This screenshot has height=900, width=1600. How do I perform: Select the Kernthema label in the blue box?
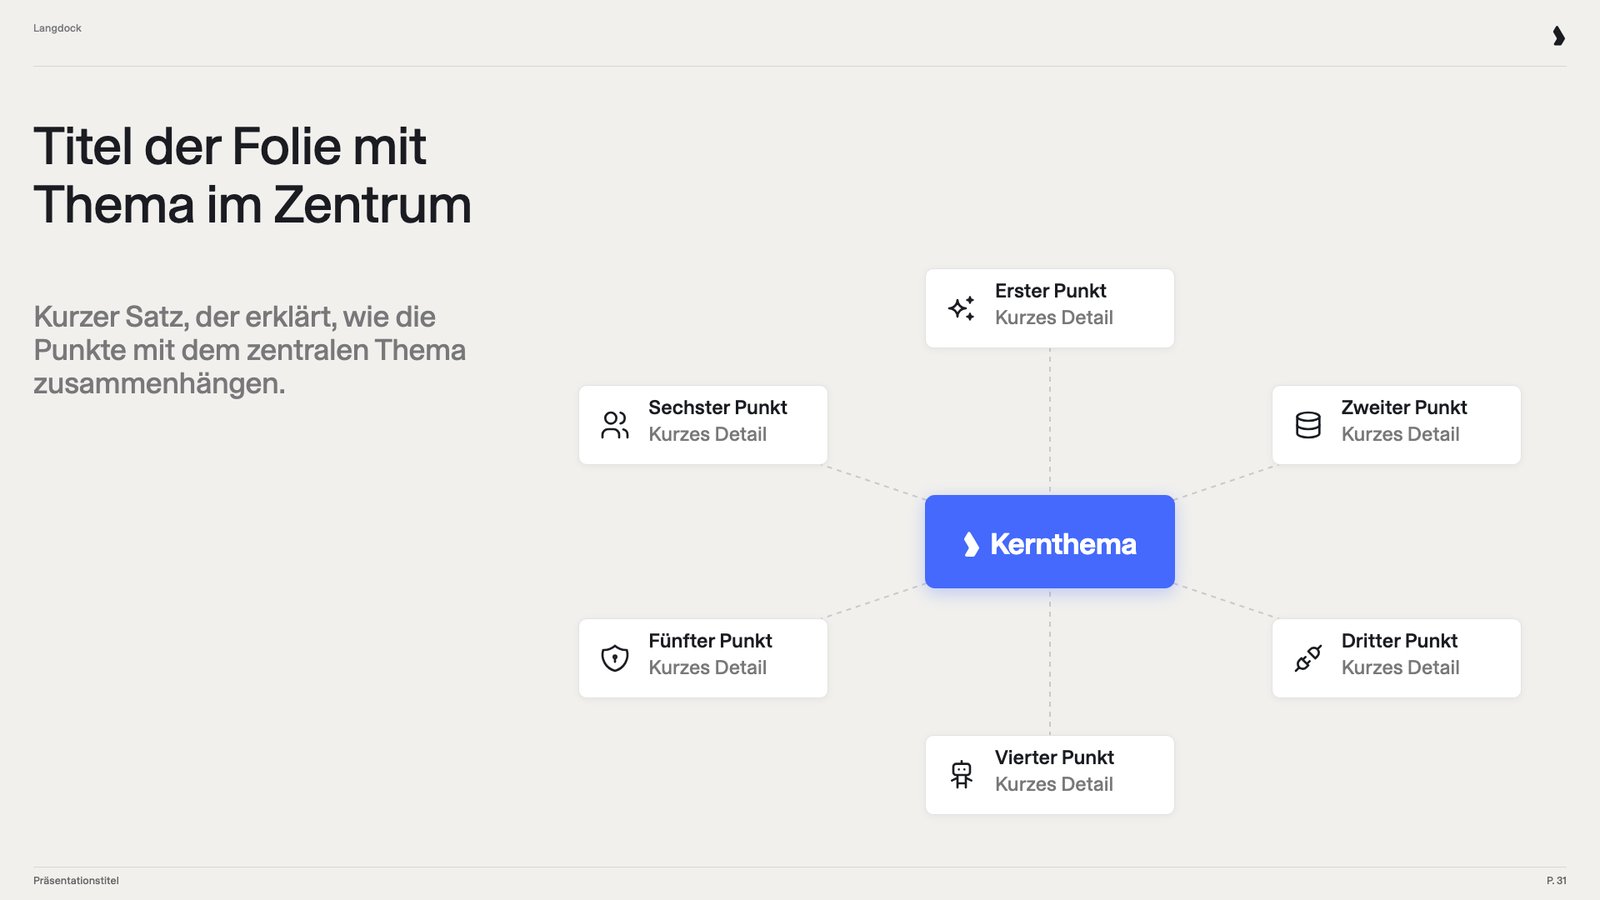click(1063, 544)
